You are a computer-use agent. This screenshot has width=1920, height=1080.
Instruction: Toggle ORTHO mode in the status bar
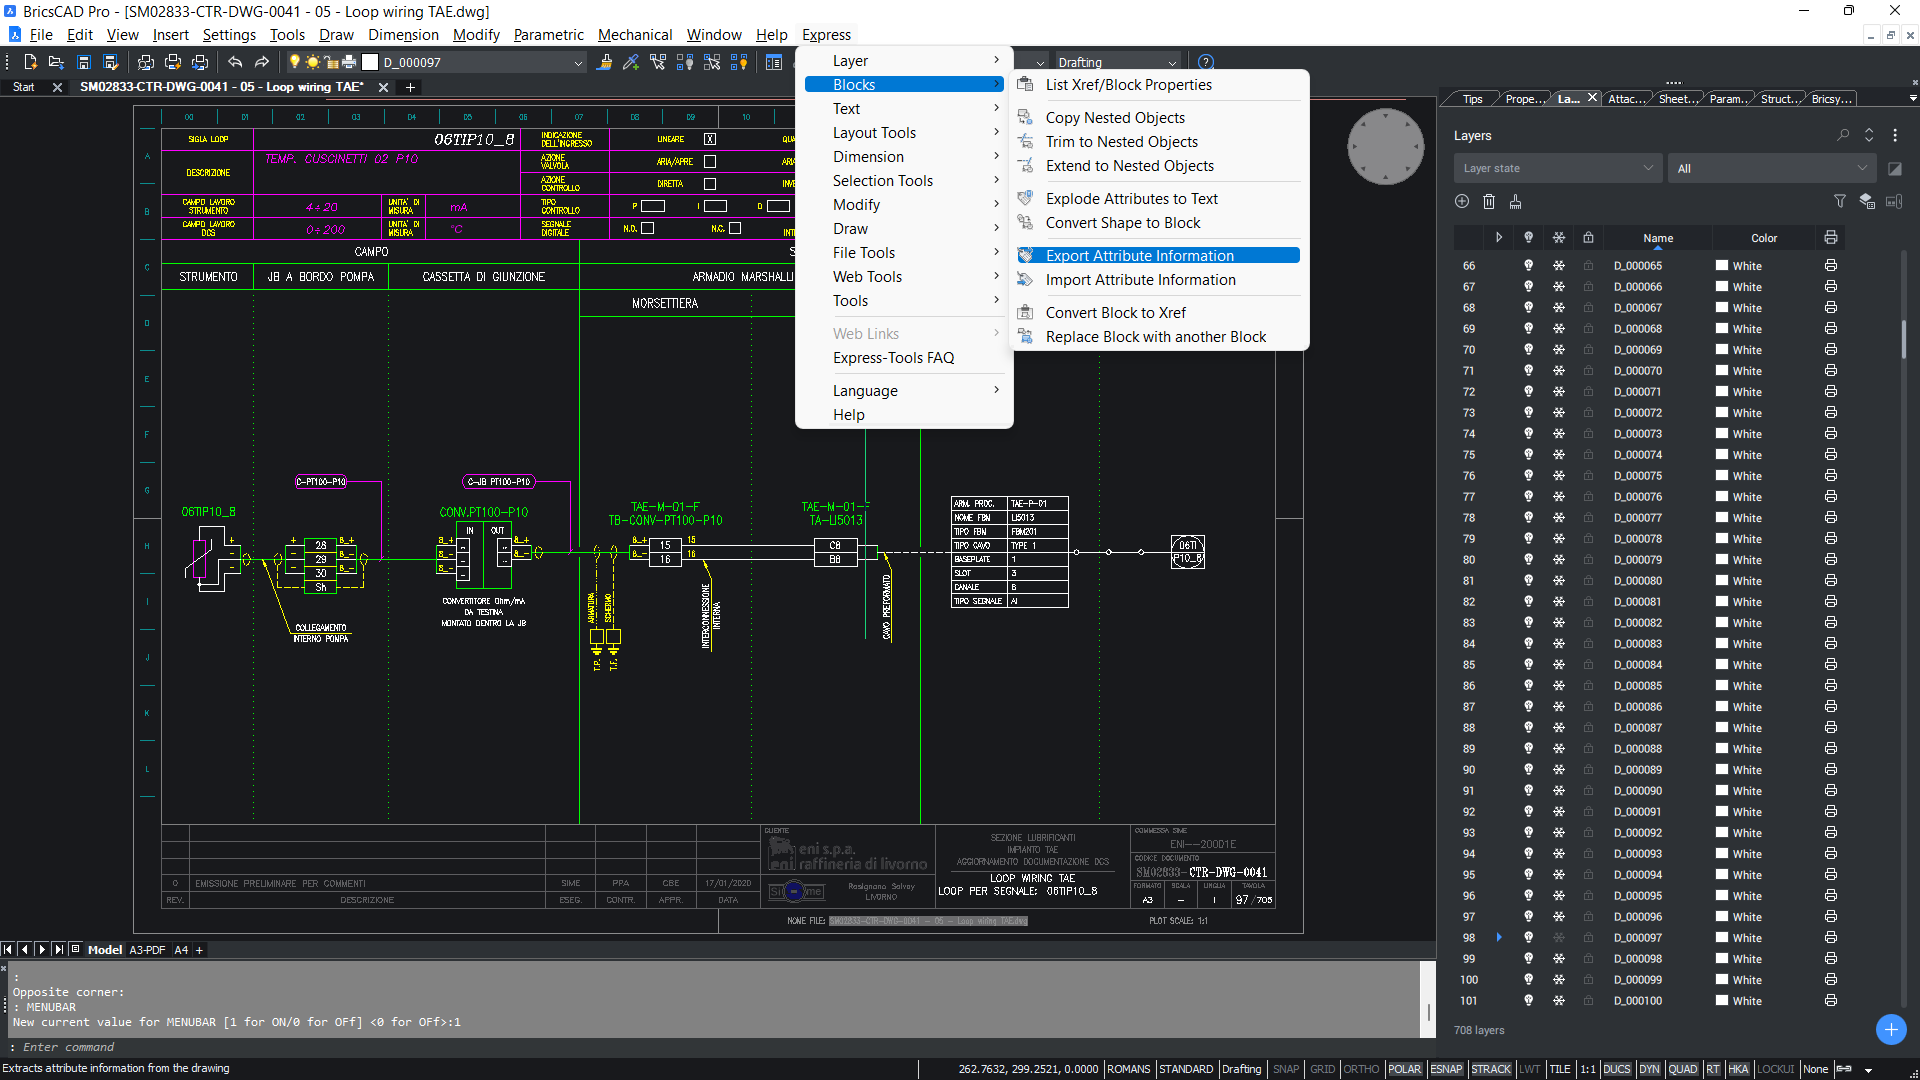(x=1361, y=1069)
